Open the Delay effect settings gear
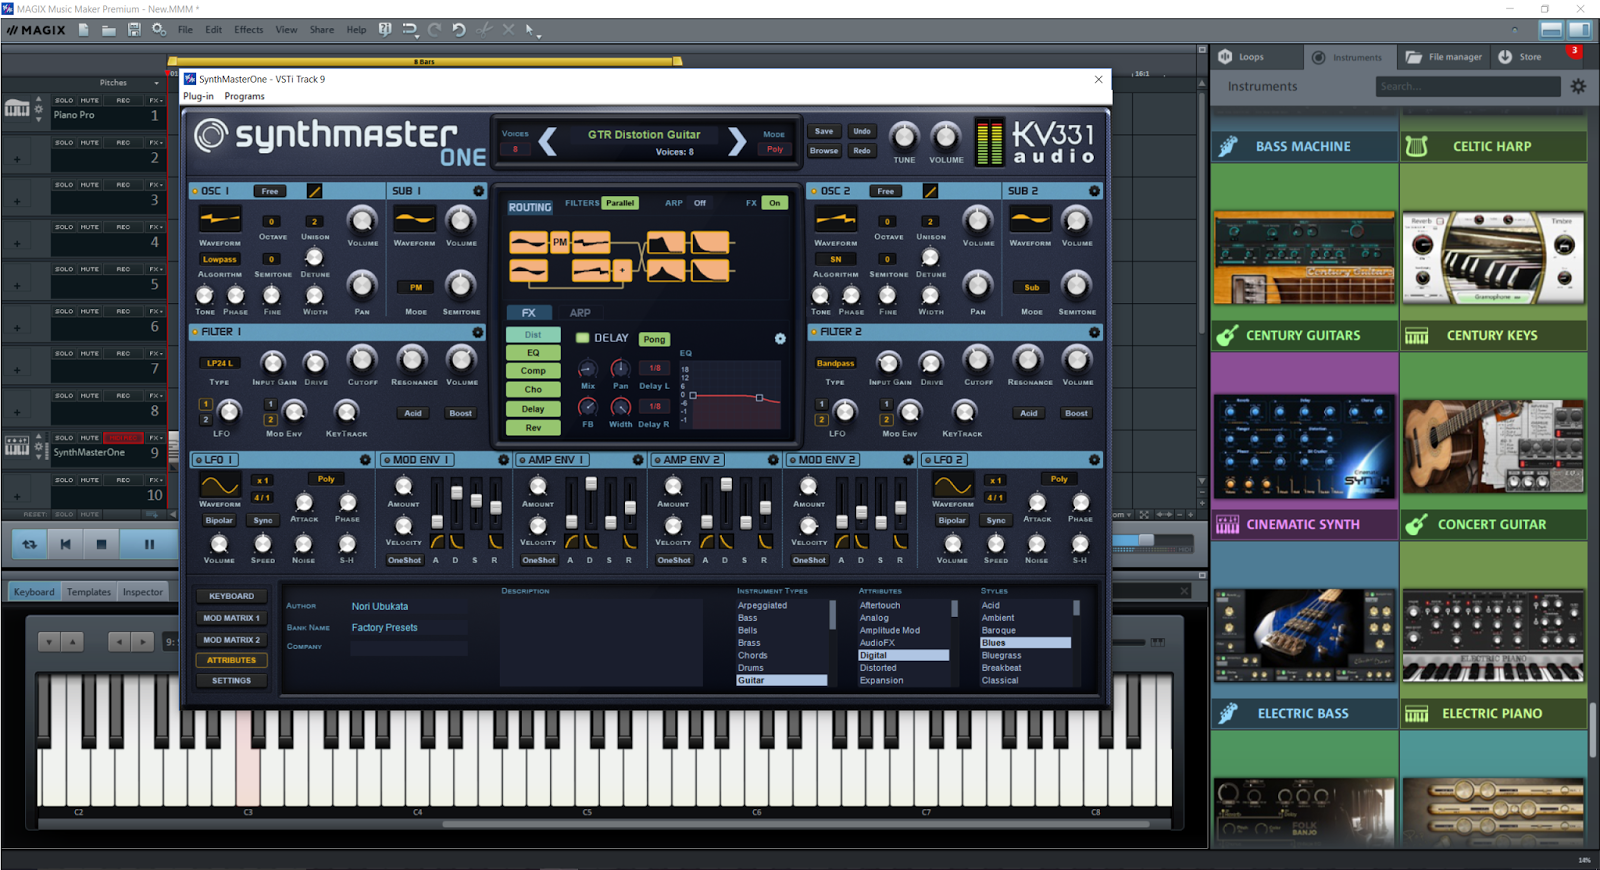This screenshot has height=870, width=1600. point(780,339)
